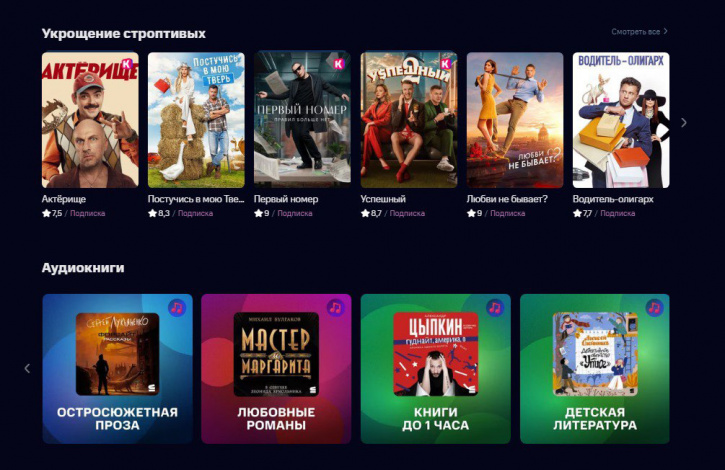Select the Книги до 1 часа category
Image resolution: width=725 pixels, height=470 pixels.
[436, 369]
